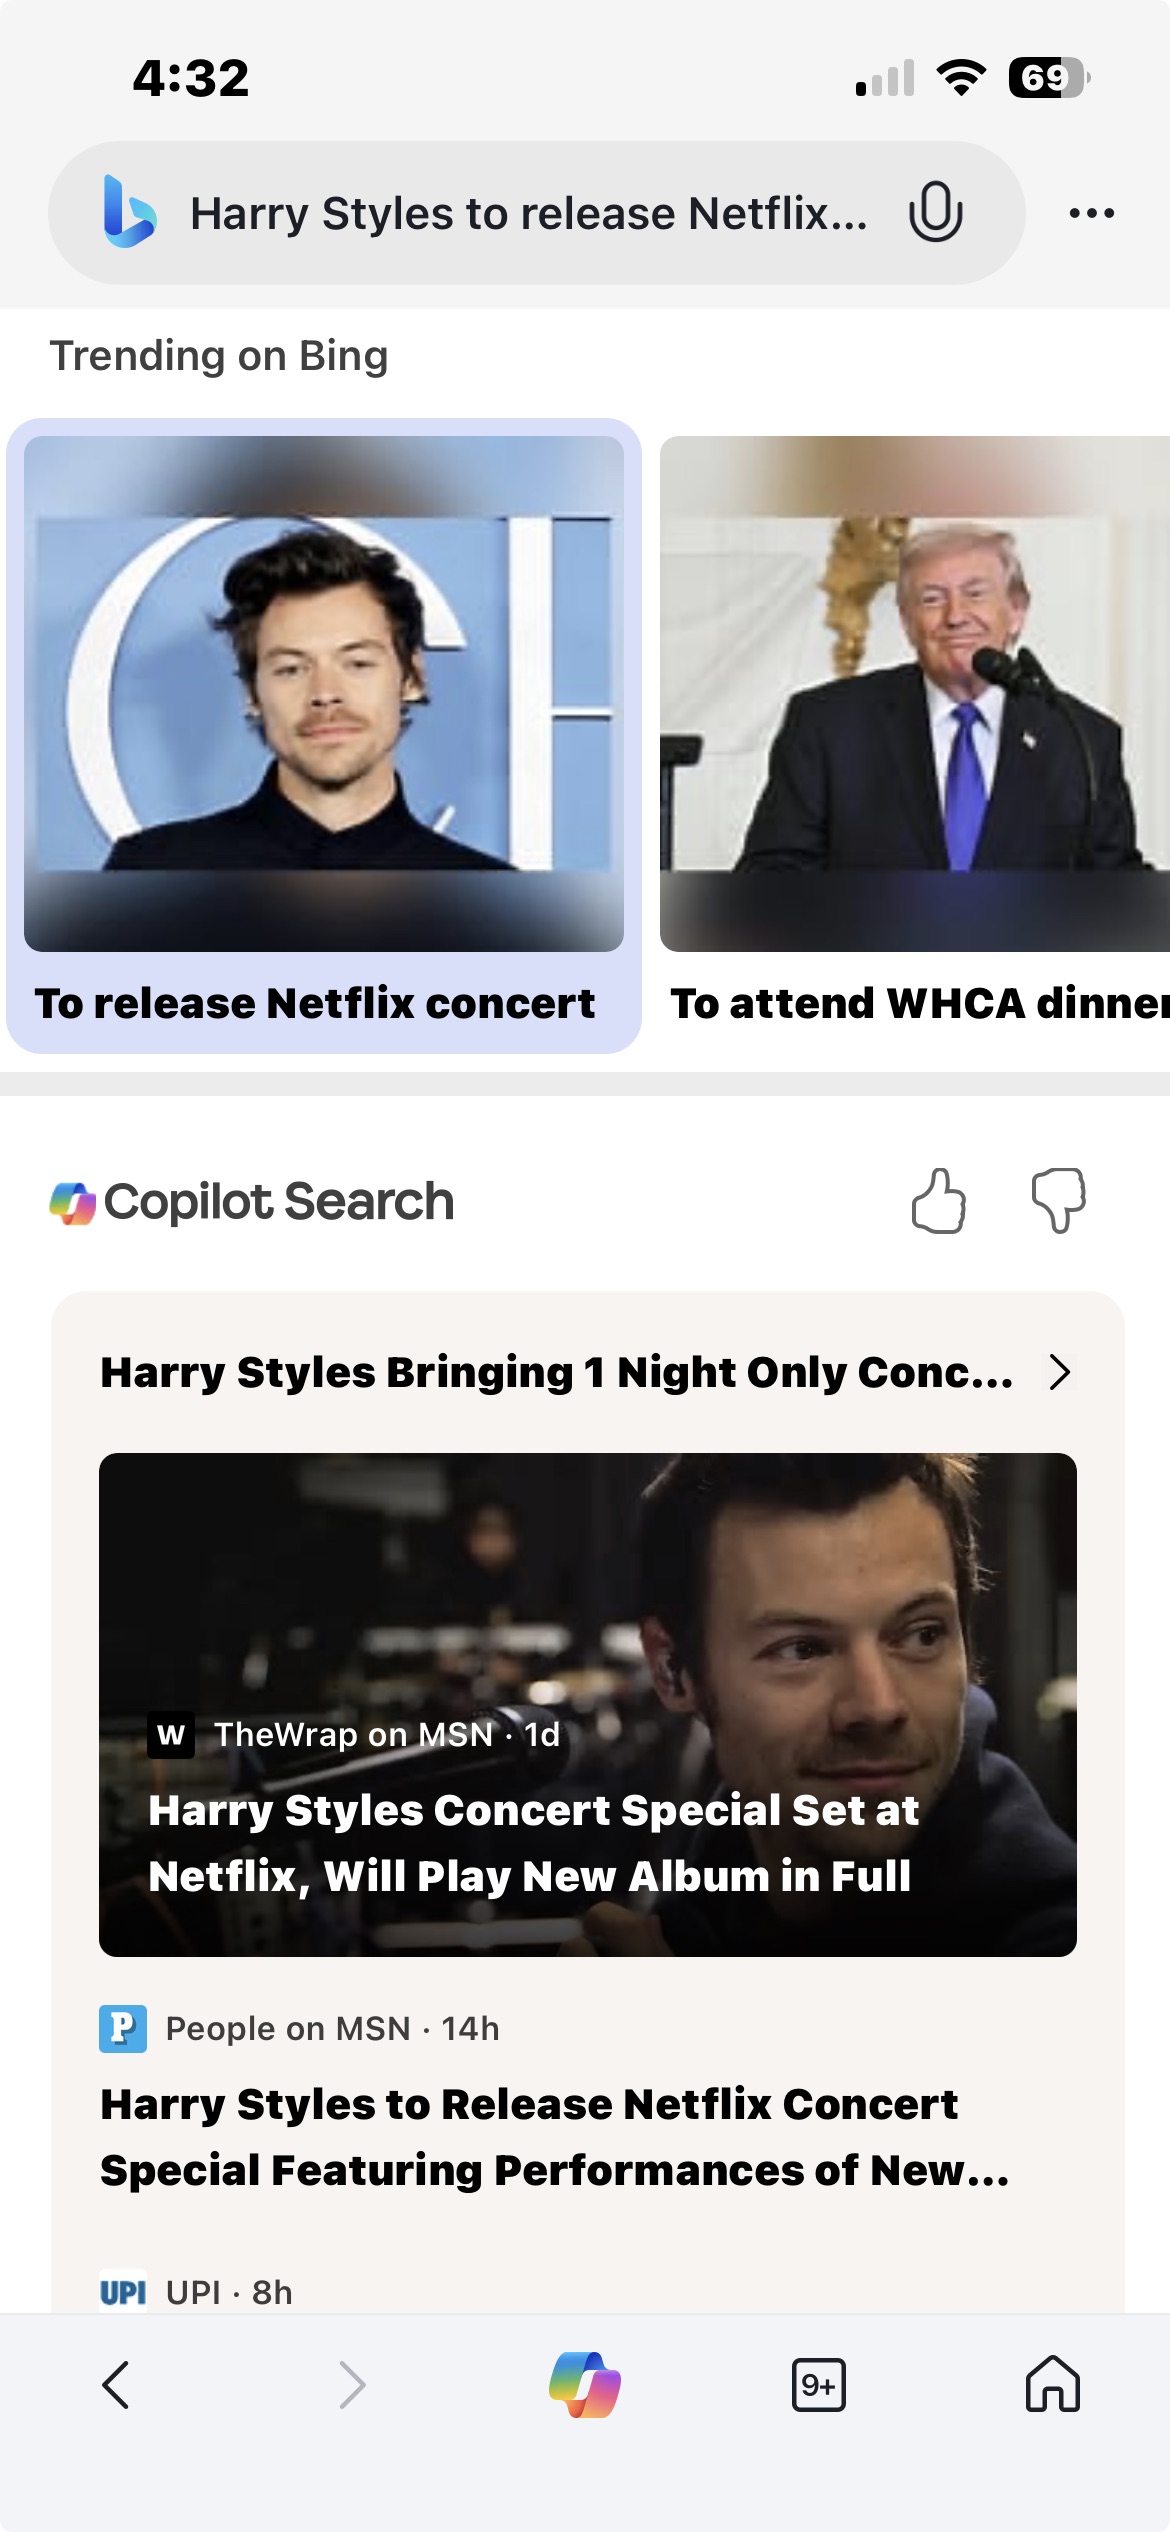Open the three-dot more options menu
The height and width of the screenshot is (2532, 1170).
(x=1091, y=212)
